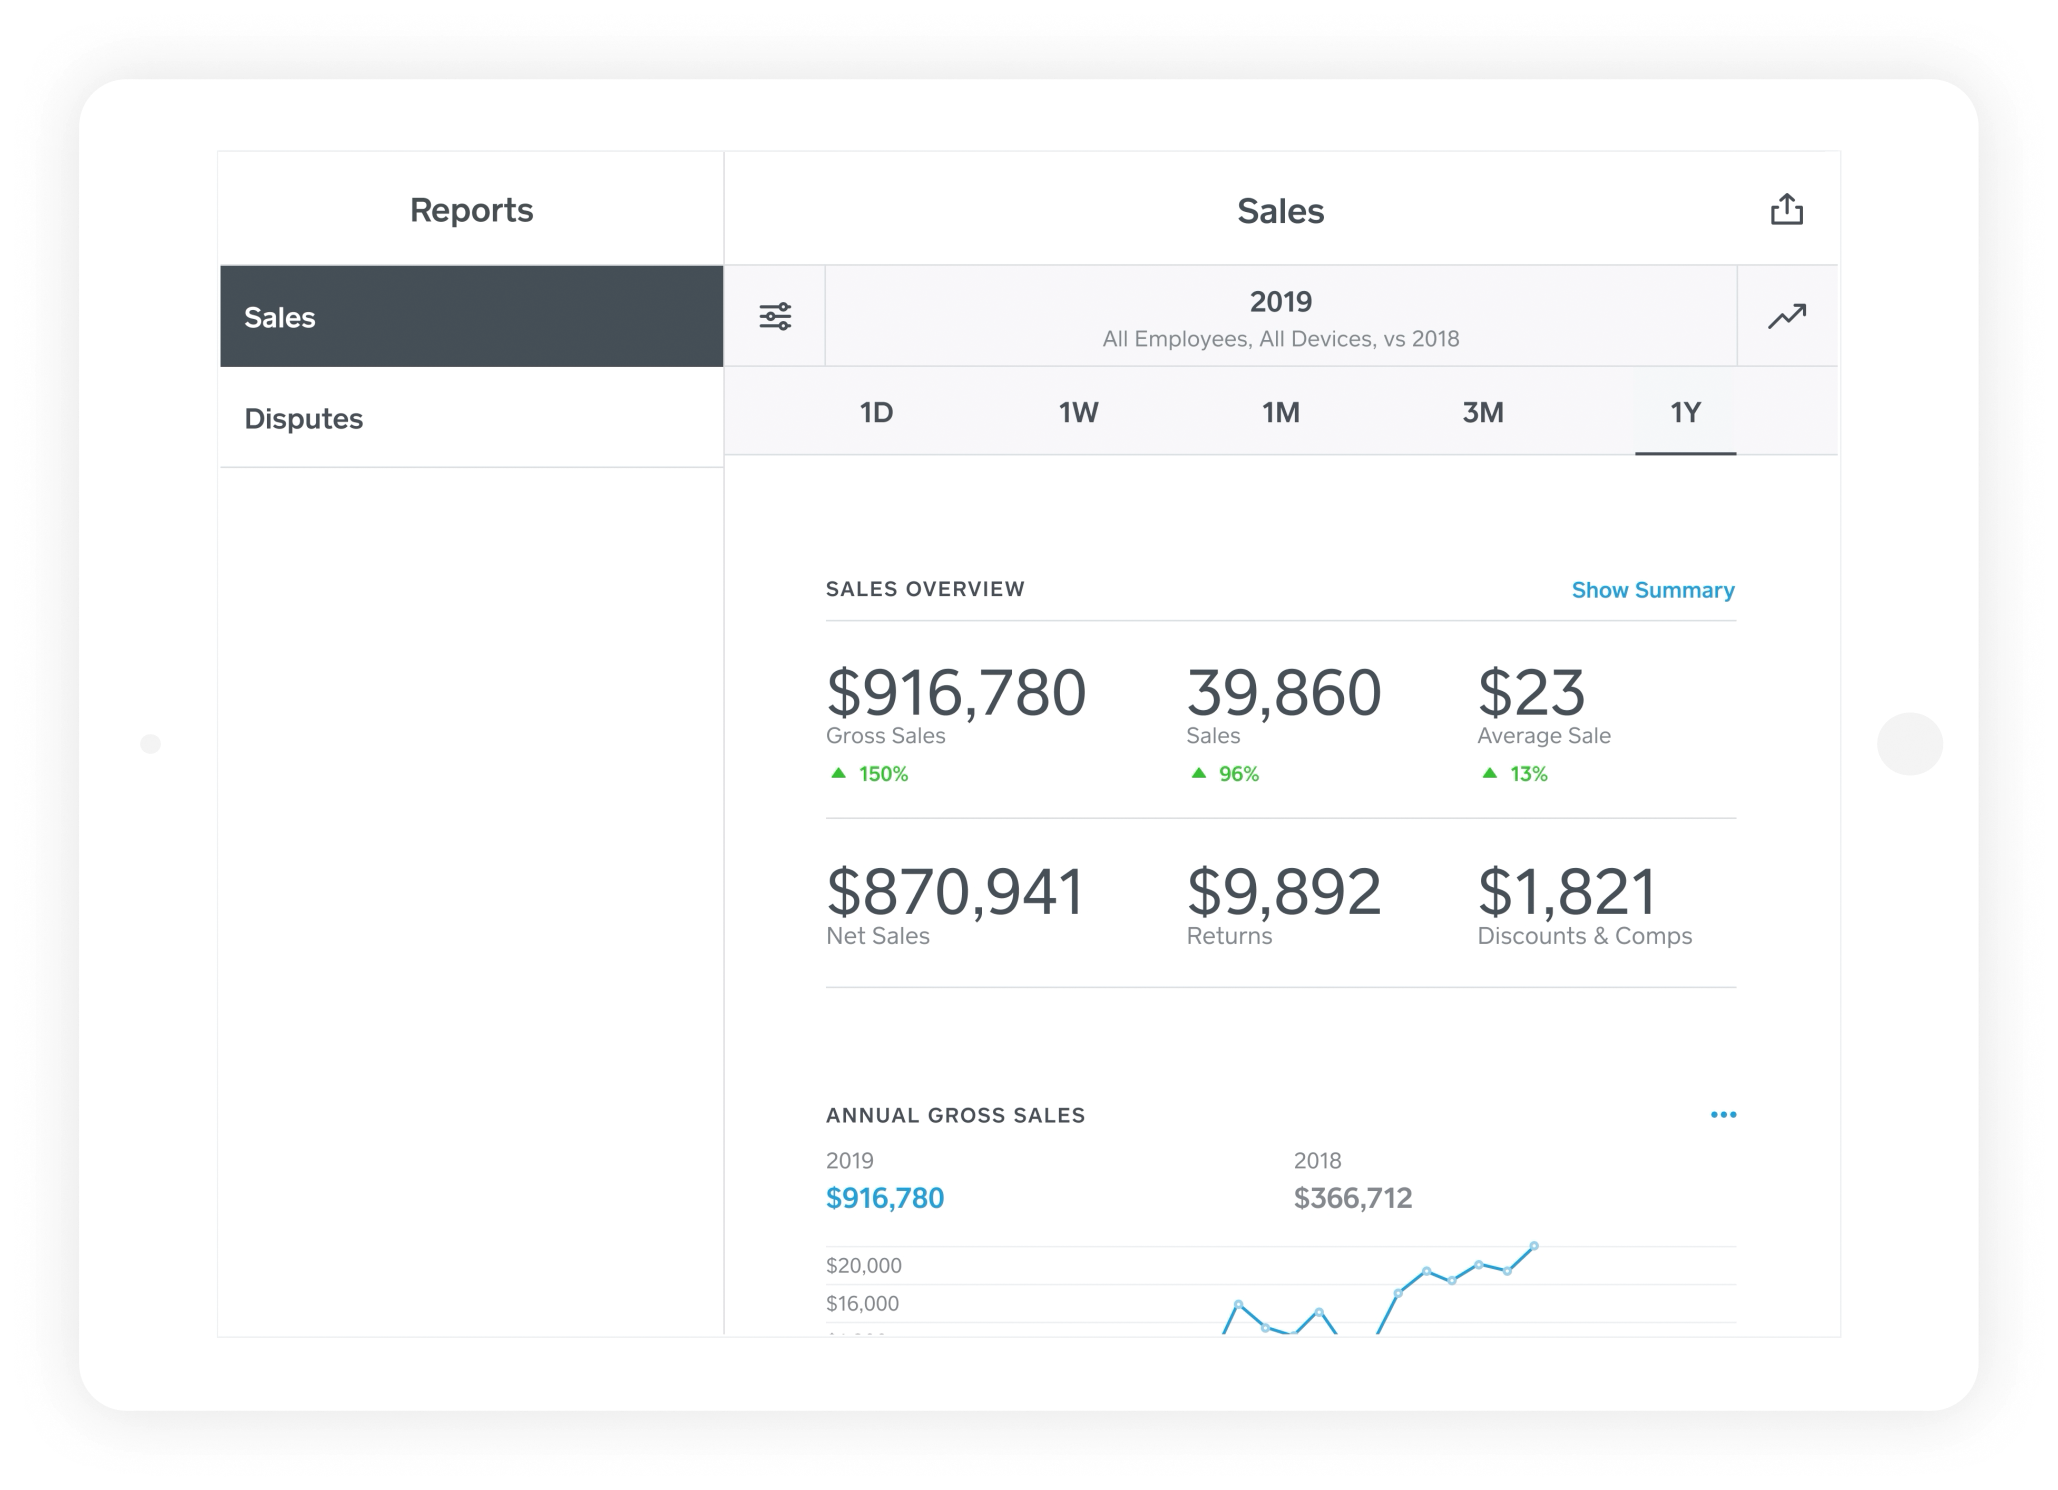Select Sales in the Reports sidebar
Image resolution: width=2058 pixels, height=1490 pixels.
[280, 316]
